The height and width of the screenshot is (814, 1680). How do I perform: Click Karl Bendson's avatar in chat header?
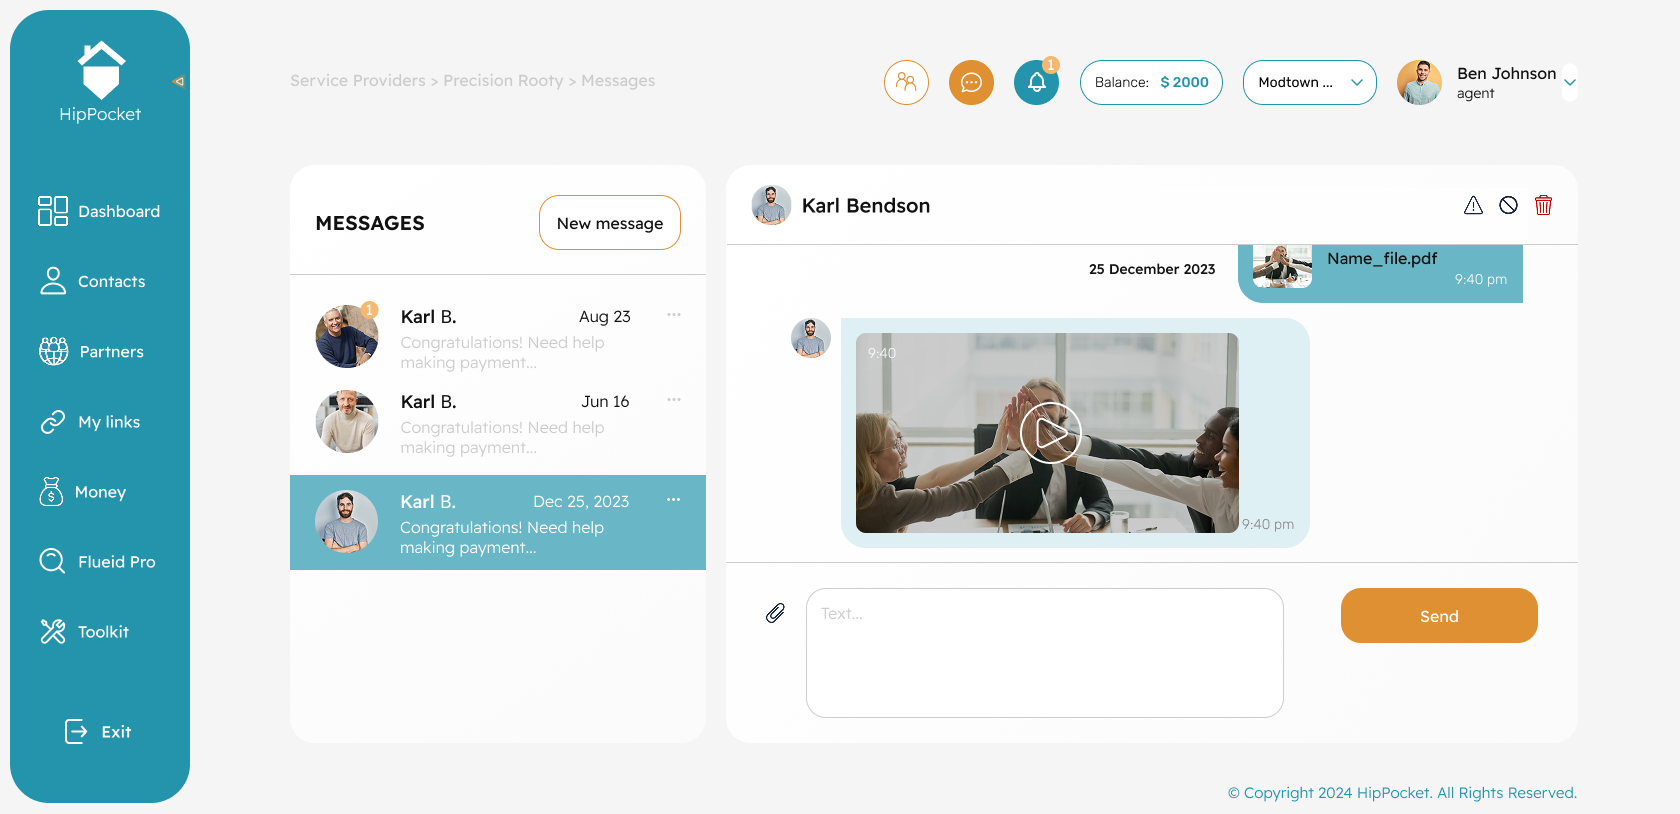[x=771, y=205]
